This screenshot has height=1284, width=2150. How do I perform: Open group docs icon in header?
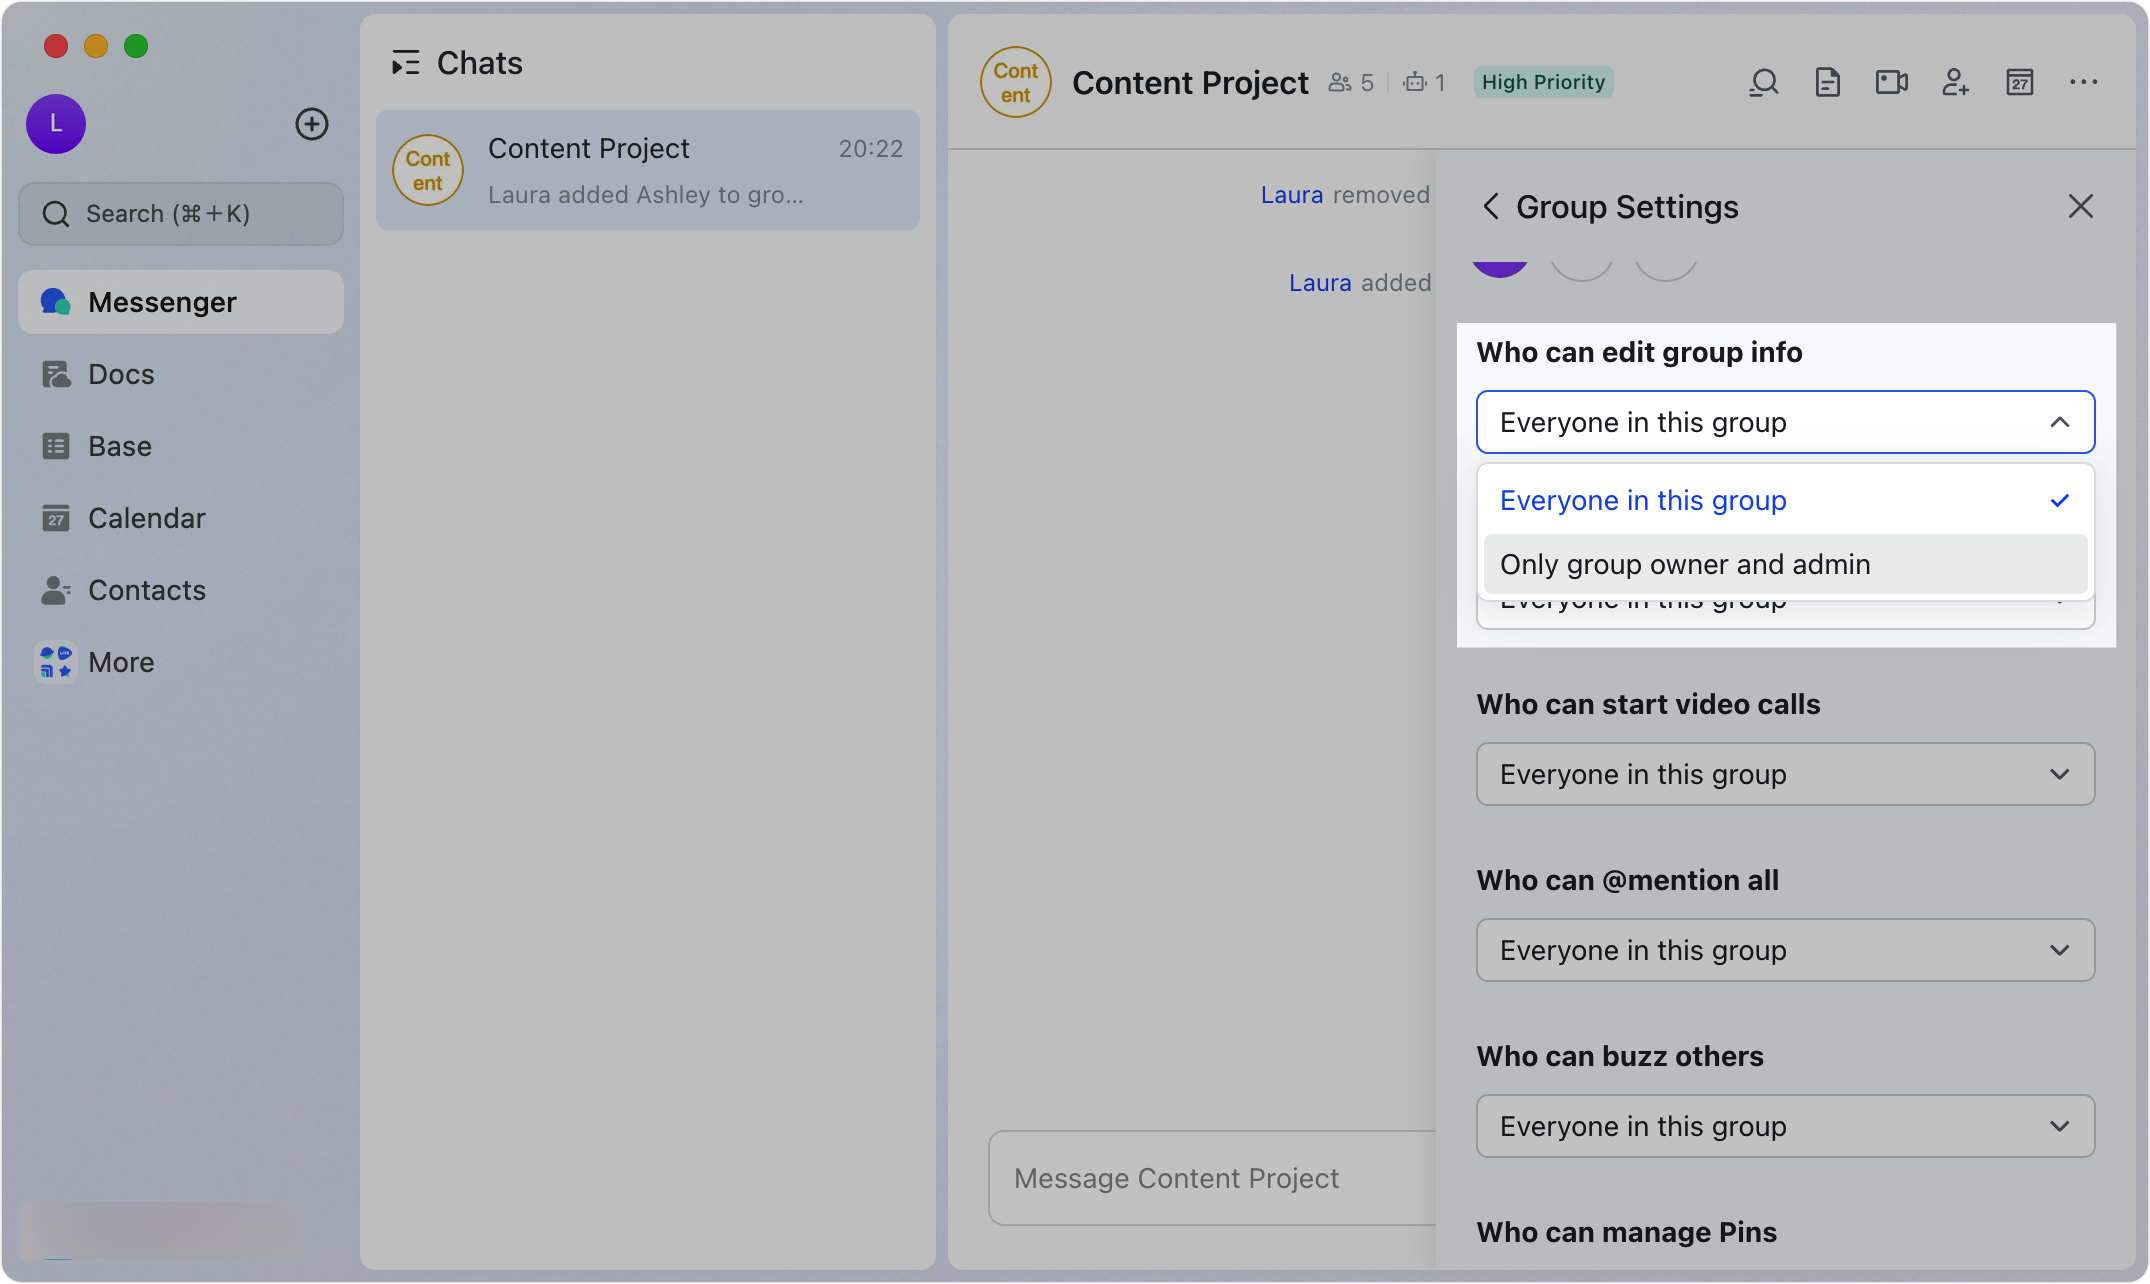[x=1828, y=82]
